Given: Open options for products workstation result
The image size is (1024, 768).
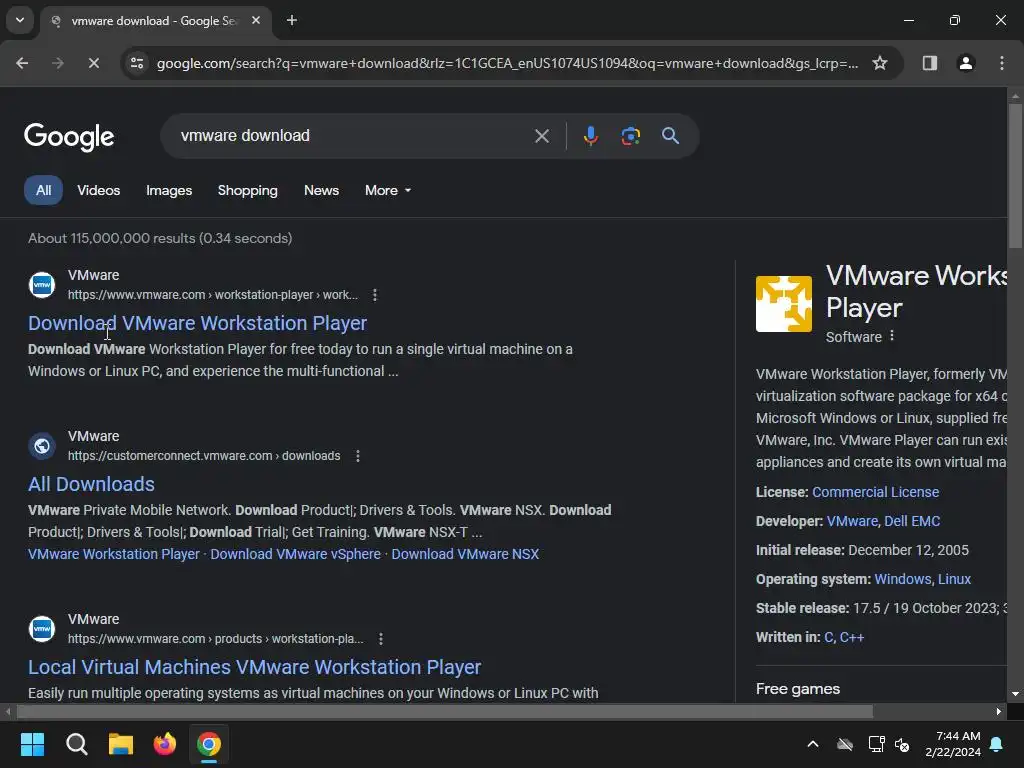Looking at the screenshot, I should click(381, 639).
